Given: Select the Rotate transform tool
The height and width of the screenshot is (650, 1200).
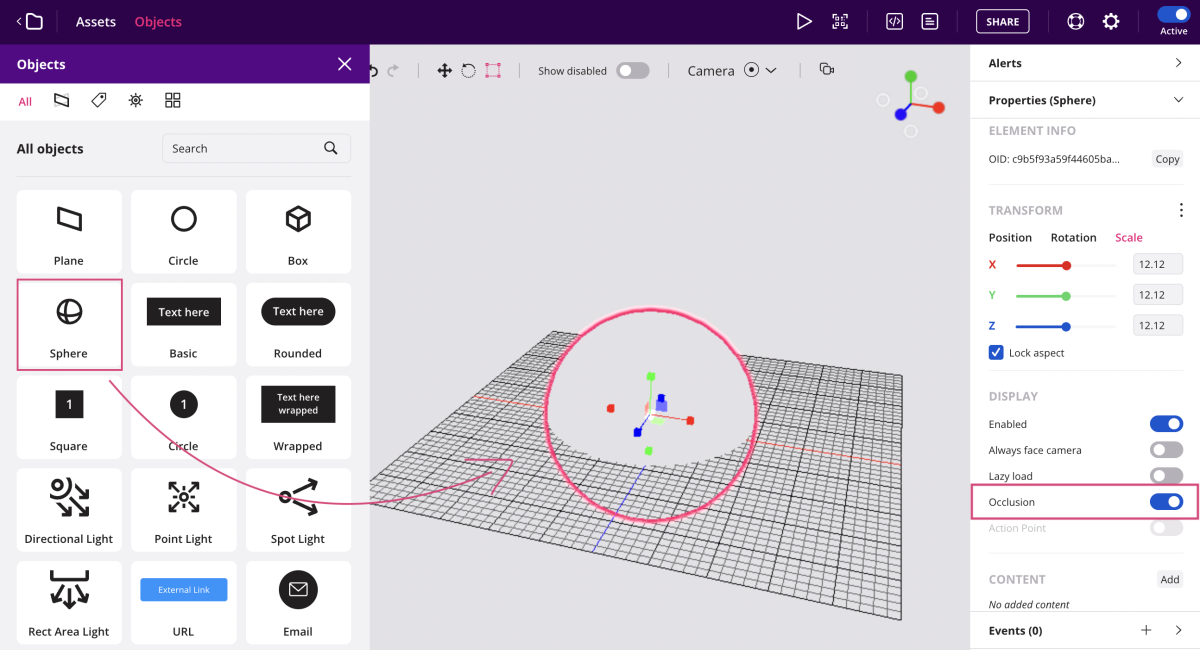Looking at the screenshot, I should coord(468,70).
